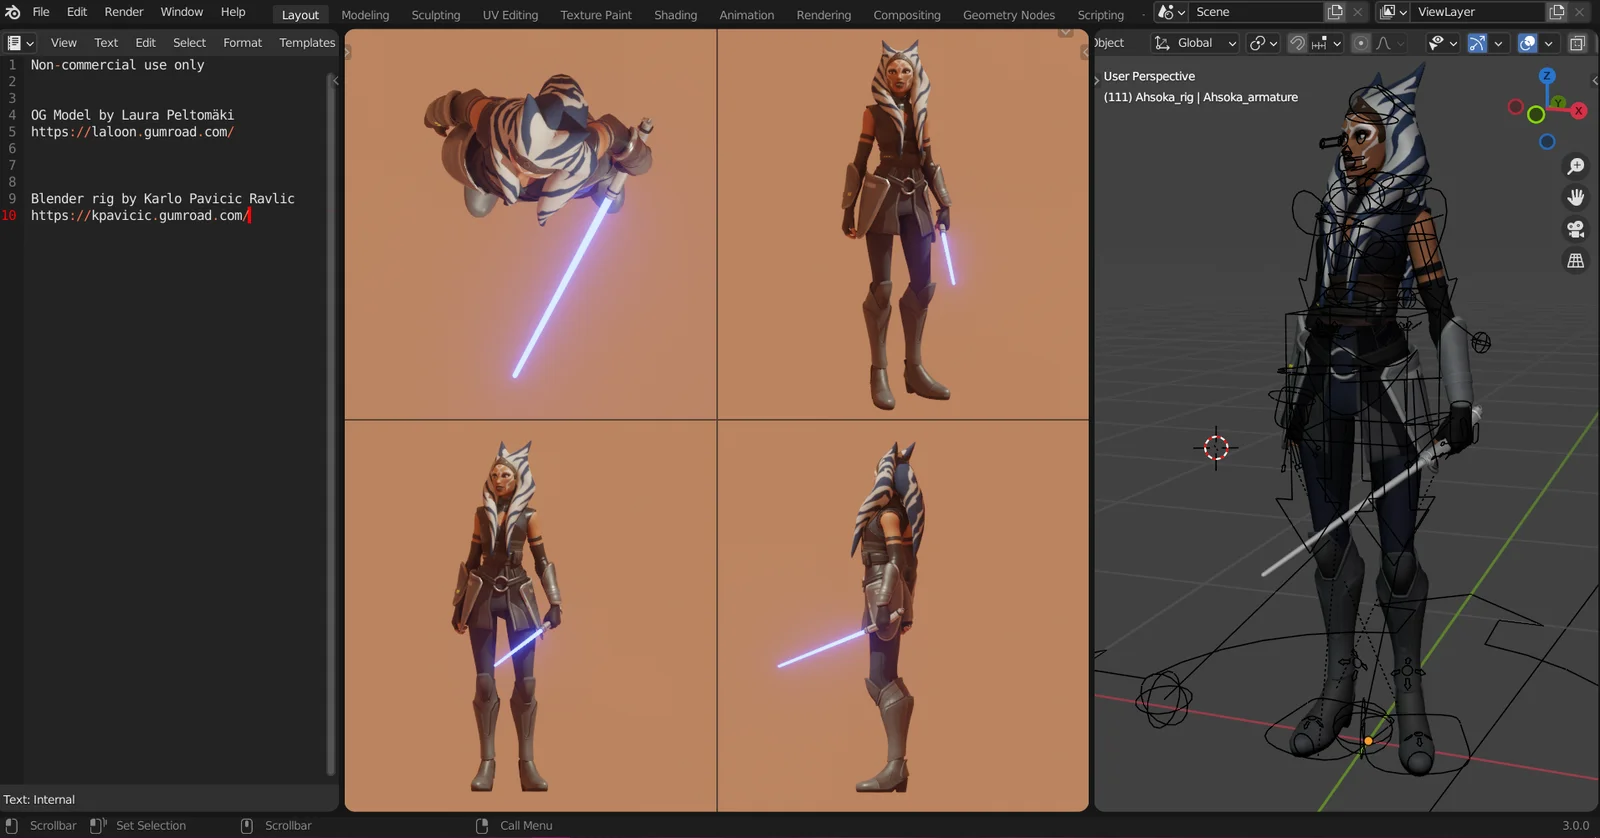1600x838 pixels.
Task: Switch to the Sculpting workspace tab
Action: click(436, 15)
